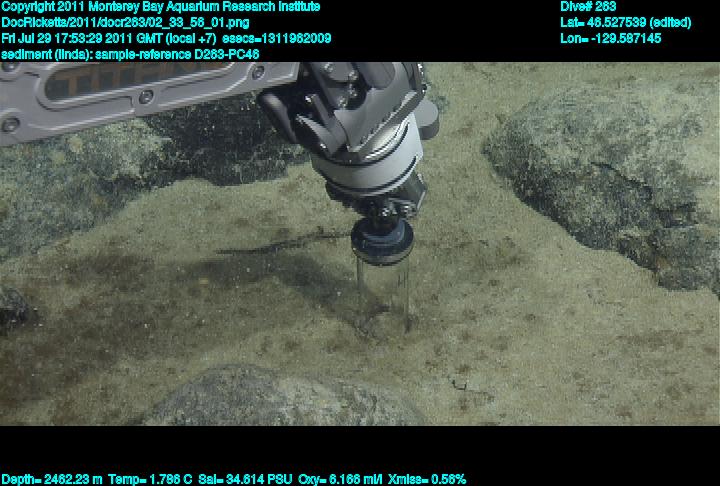Select the Lat= latitude readout
The height and width of the screenshot is (486, 720).
click(x=625, y=22)
